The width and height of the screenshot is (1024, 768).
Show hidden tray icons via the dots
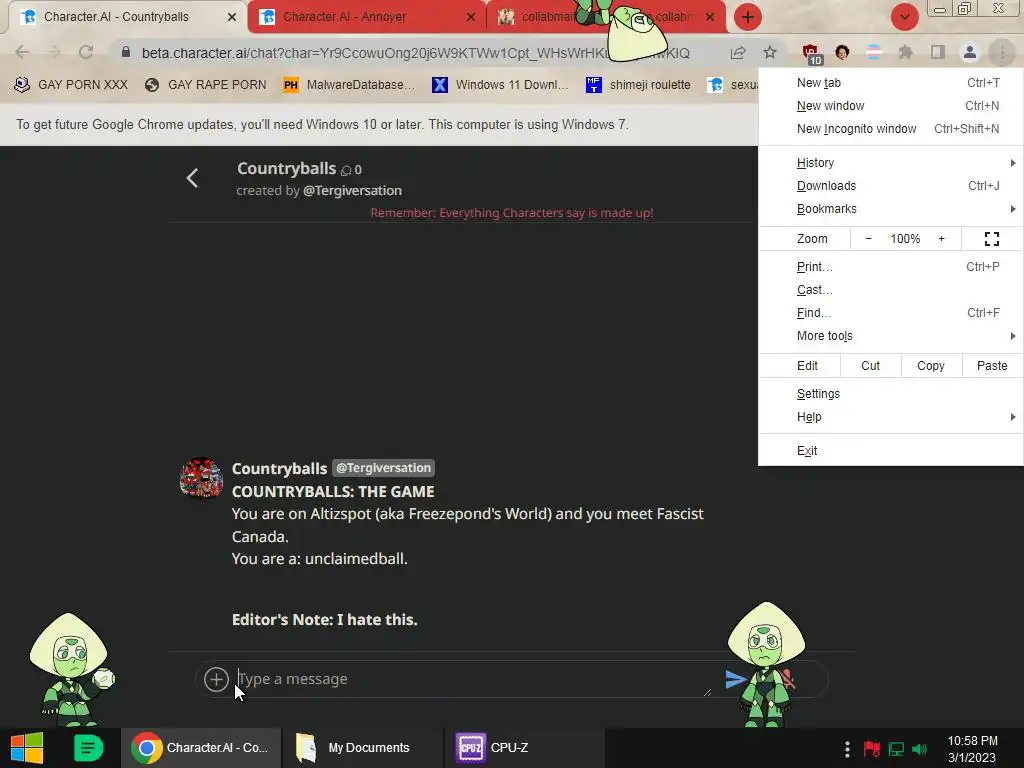click(847, 749)
